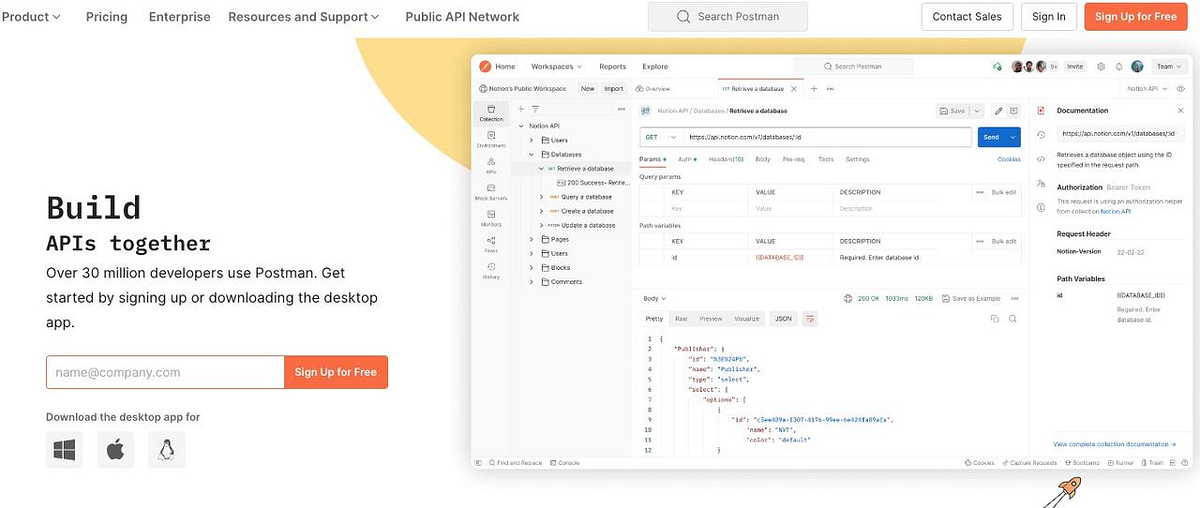
Task: Click the Windows download icon
Action: (64, 450)
